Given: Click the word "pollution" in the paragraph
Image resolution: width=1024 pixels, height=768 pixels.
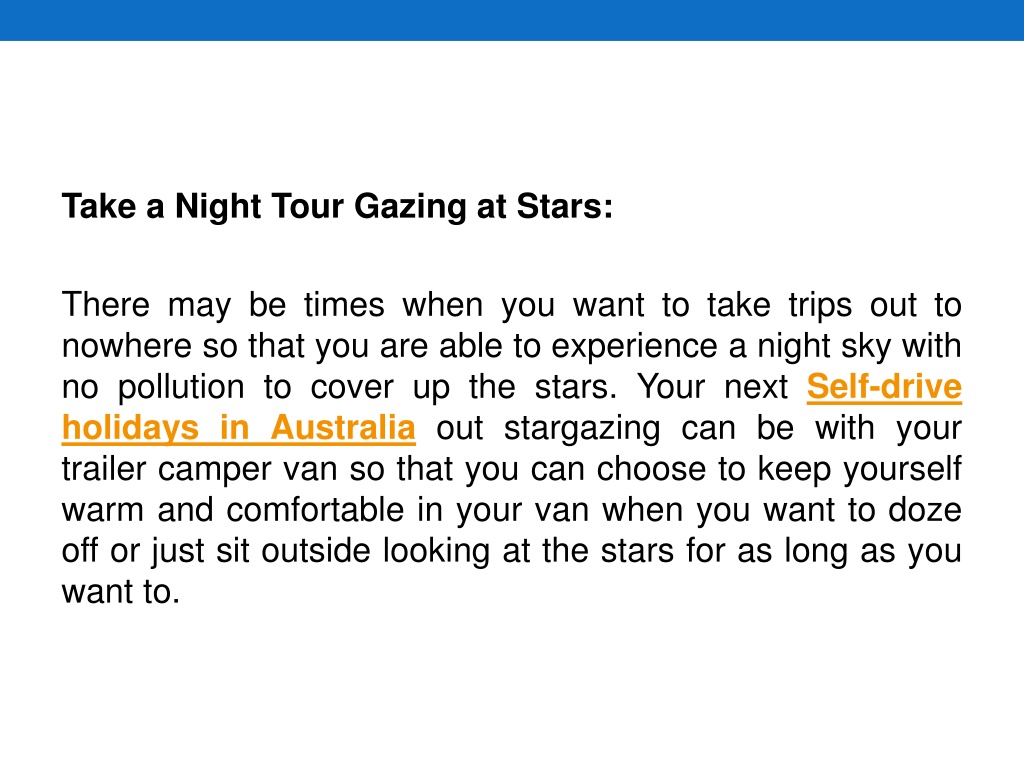Looking at the screenshot, I should click(181, 387).
